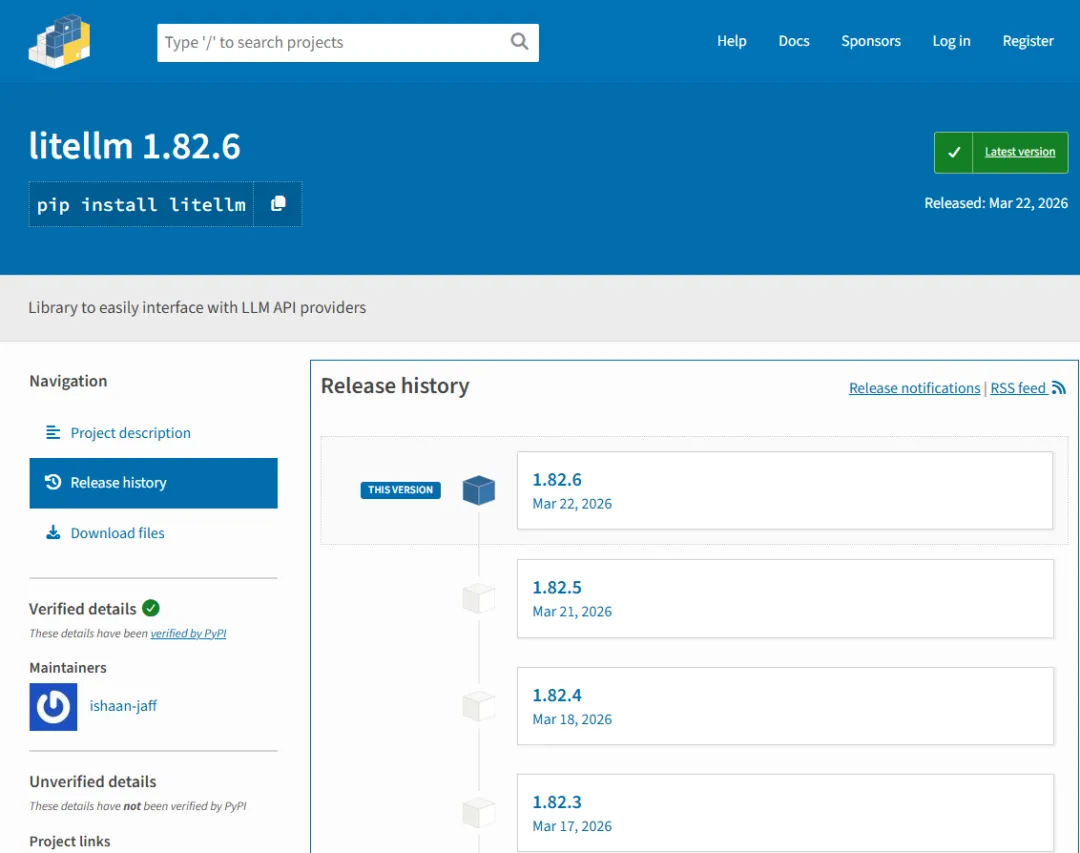This screenshot has width=1080, height=853.
Task: Click the Released: Mar 22, 2026 text
Action: point(996,203)
